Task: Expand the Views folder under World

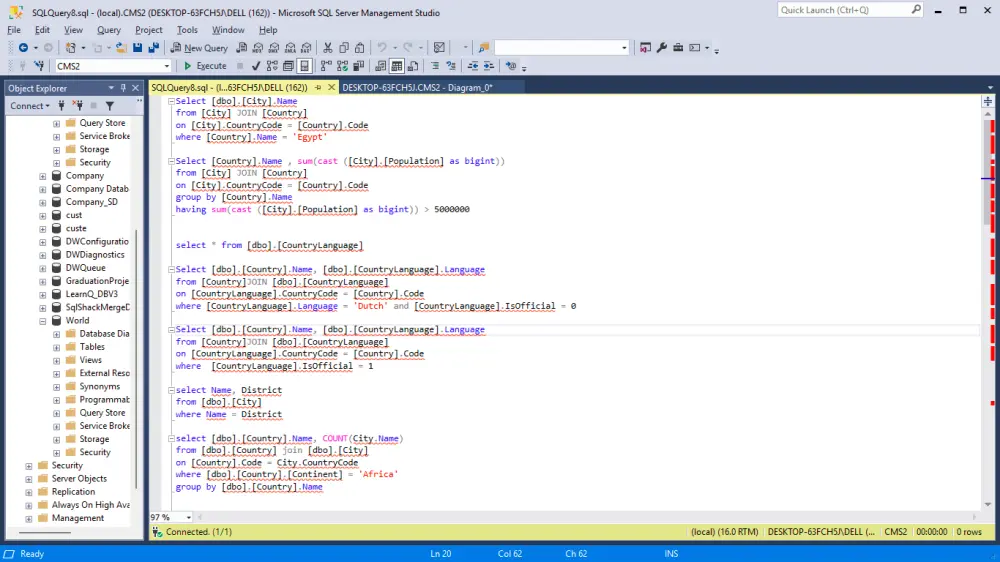Action: tap(56, 360)
